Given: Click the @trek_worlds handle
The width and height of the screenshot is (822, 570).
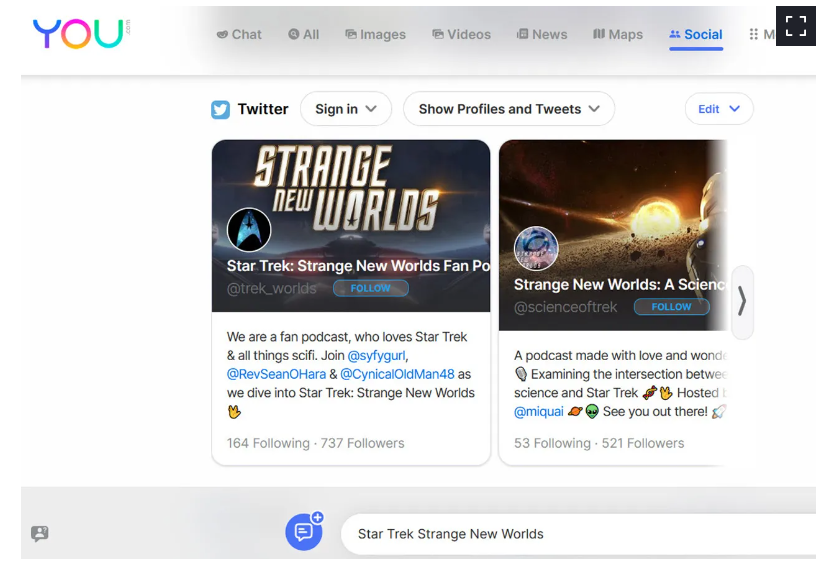Looking at the screenshot, I should [272, 288].
